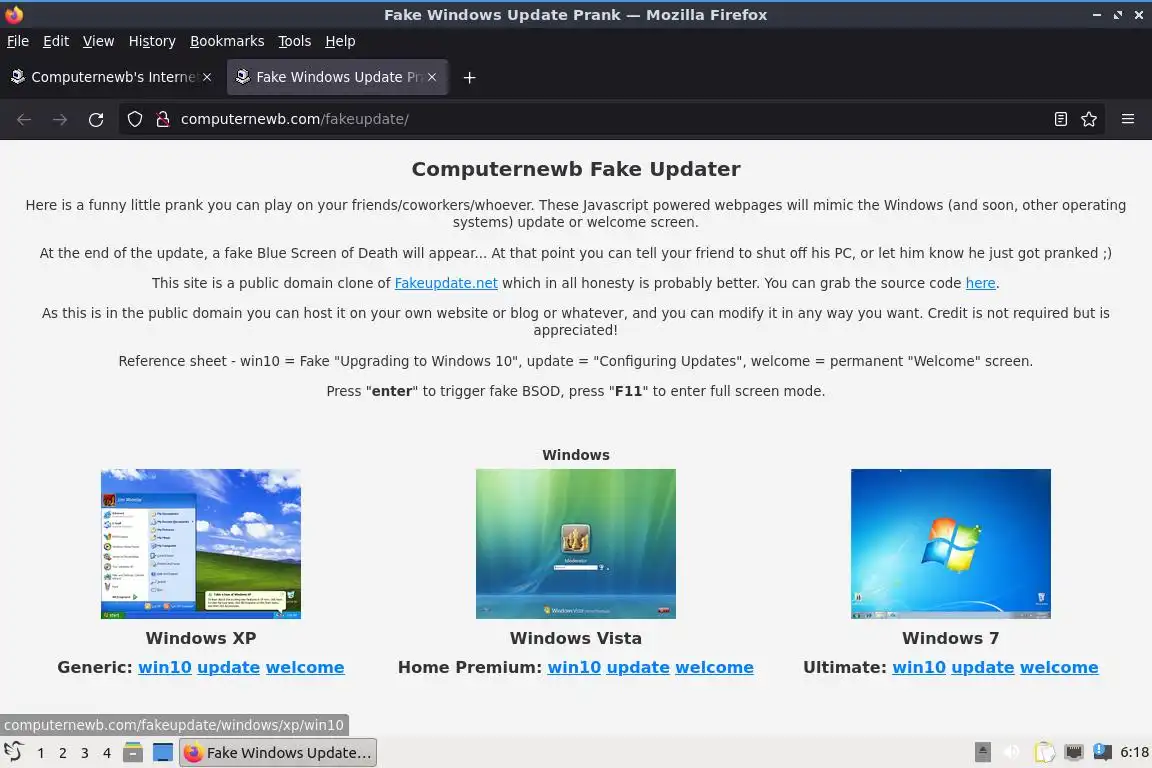Reload the current page
Screen dimensions: 1152x768
pos(96,119)
